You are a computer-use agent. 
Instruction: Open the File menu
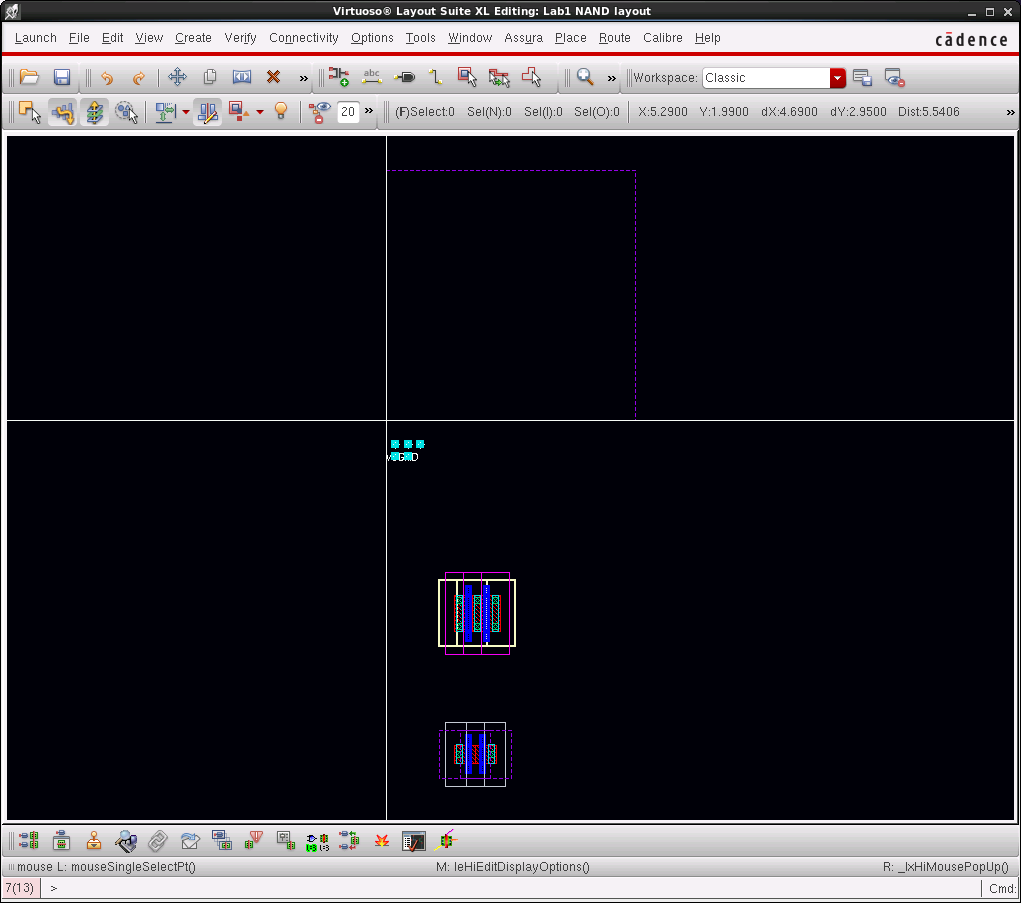coord(79,38)
